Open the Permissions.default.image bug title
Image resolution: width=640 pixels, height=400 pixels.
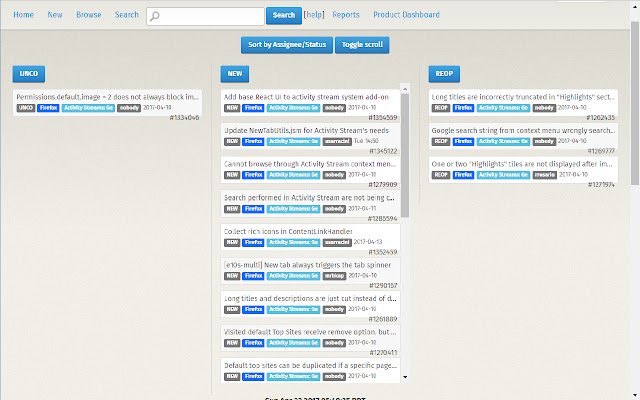click(107, 97)
